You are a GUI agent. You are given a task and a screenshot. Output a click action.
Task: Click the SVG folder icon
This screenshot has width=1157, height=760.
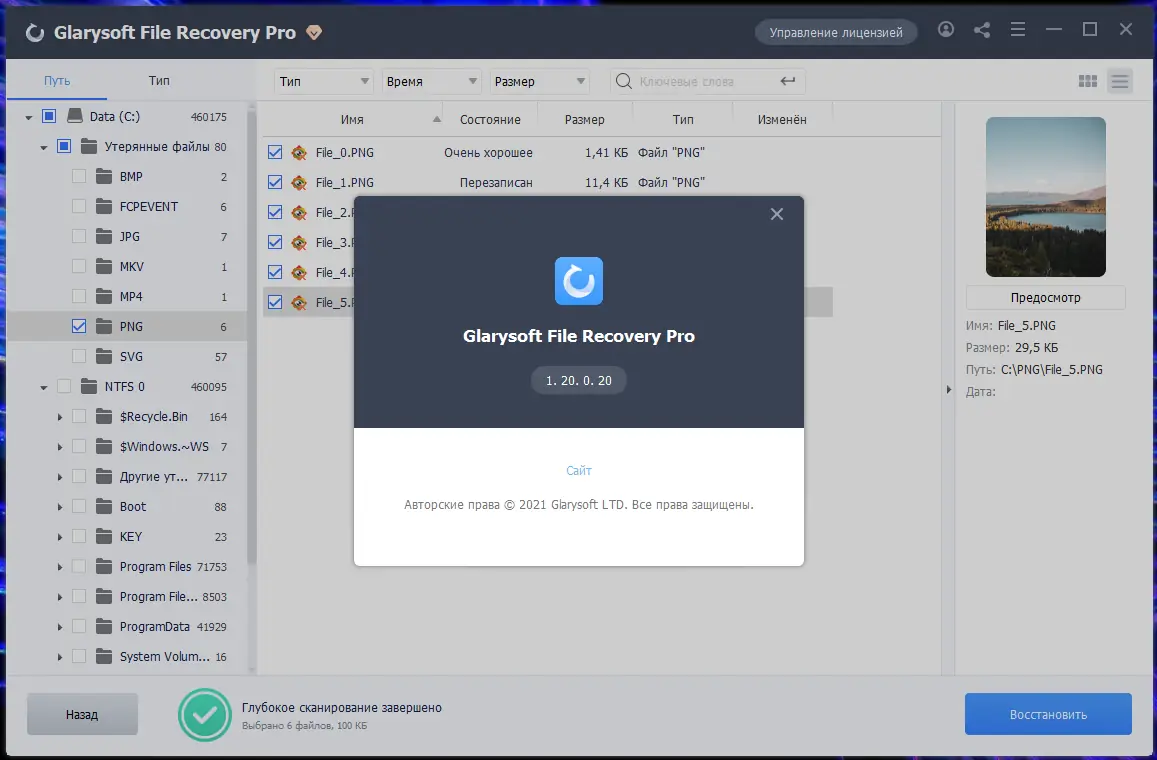coord(104,356)
